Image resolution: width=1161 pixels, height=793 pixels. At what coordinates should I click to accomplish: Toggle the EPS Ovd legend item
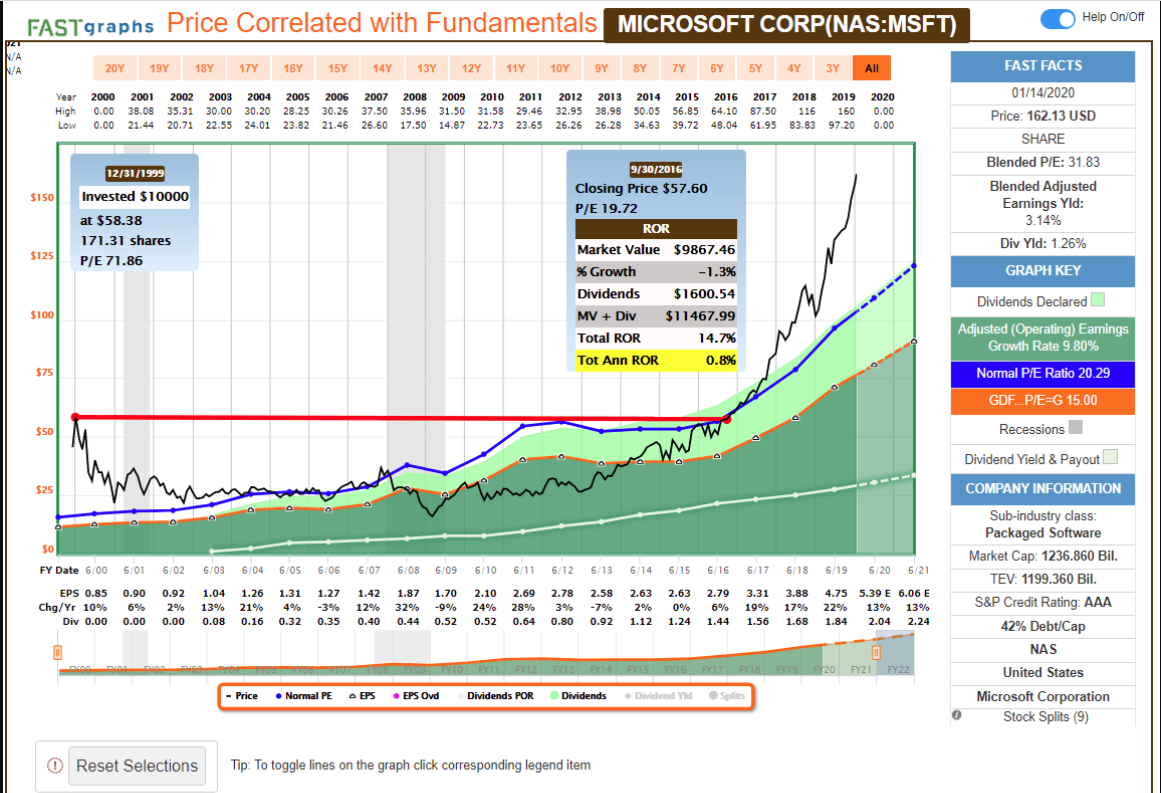pyautogui.click(x=416, y=696)
